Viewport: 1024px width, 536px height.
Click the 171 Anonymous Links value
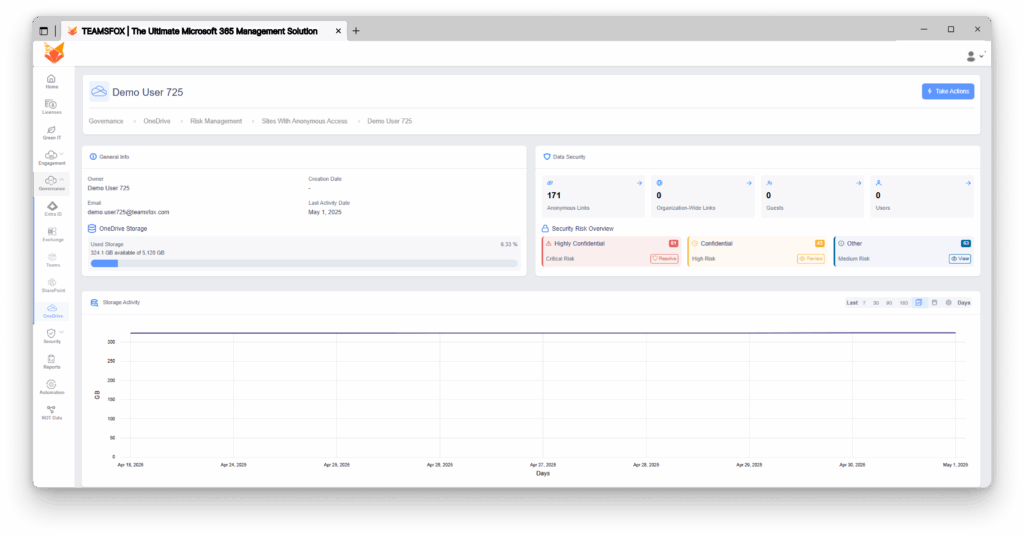(554, 195)
